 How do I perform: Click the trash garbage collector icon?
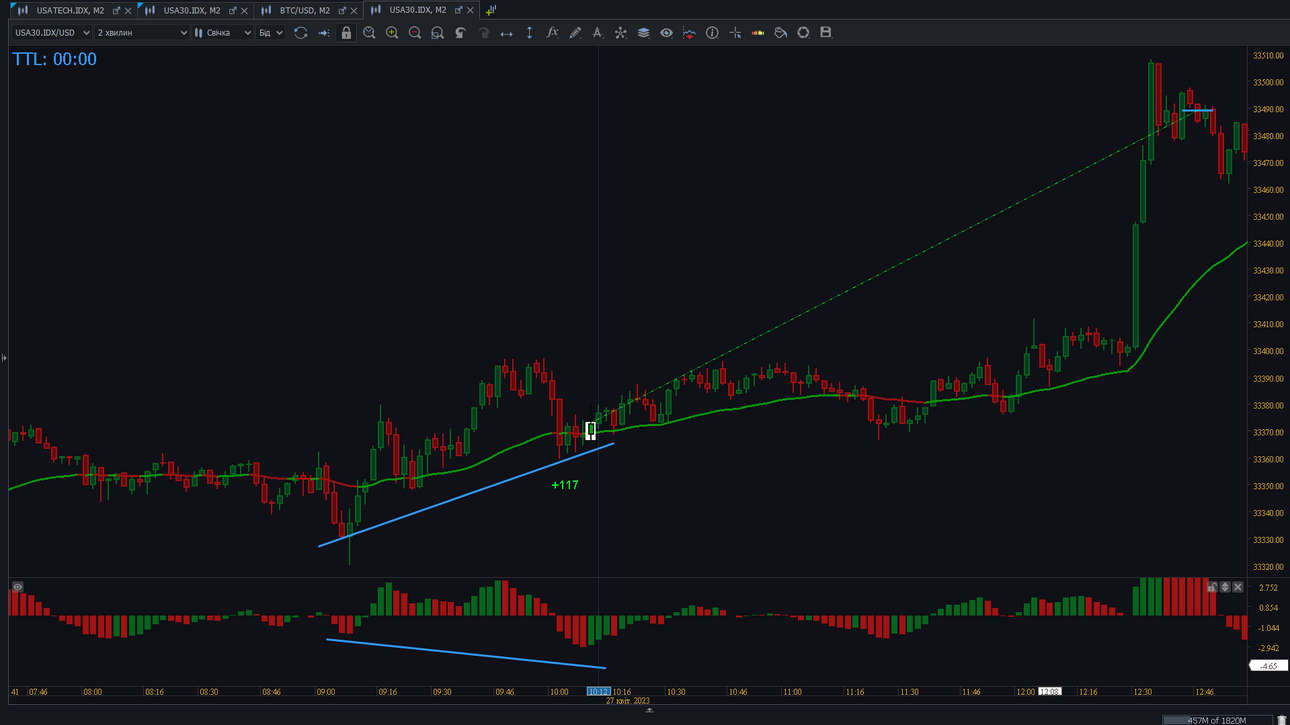pyautogui.click(x=1282, y=720)
